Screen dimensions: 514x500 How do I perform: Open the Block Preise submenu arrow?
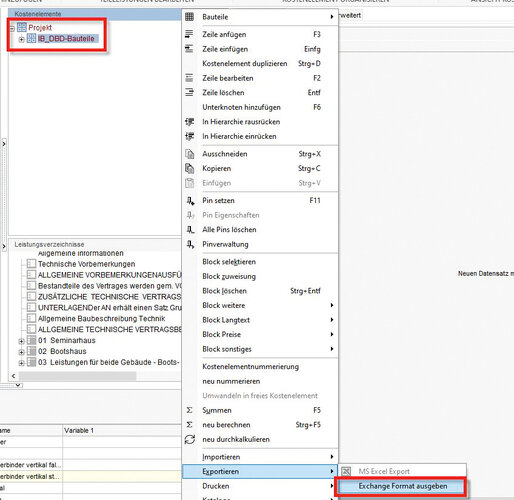point(332,334)
